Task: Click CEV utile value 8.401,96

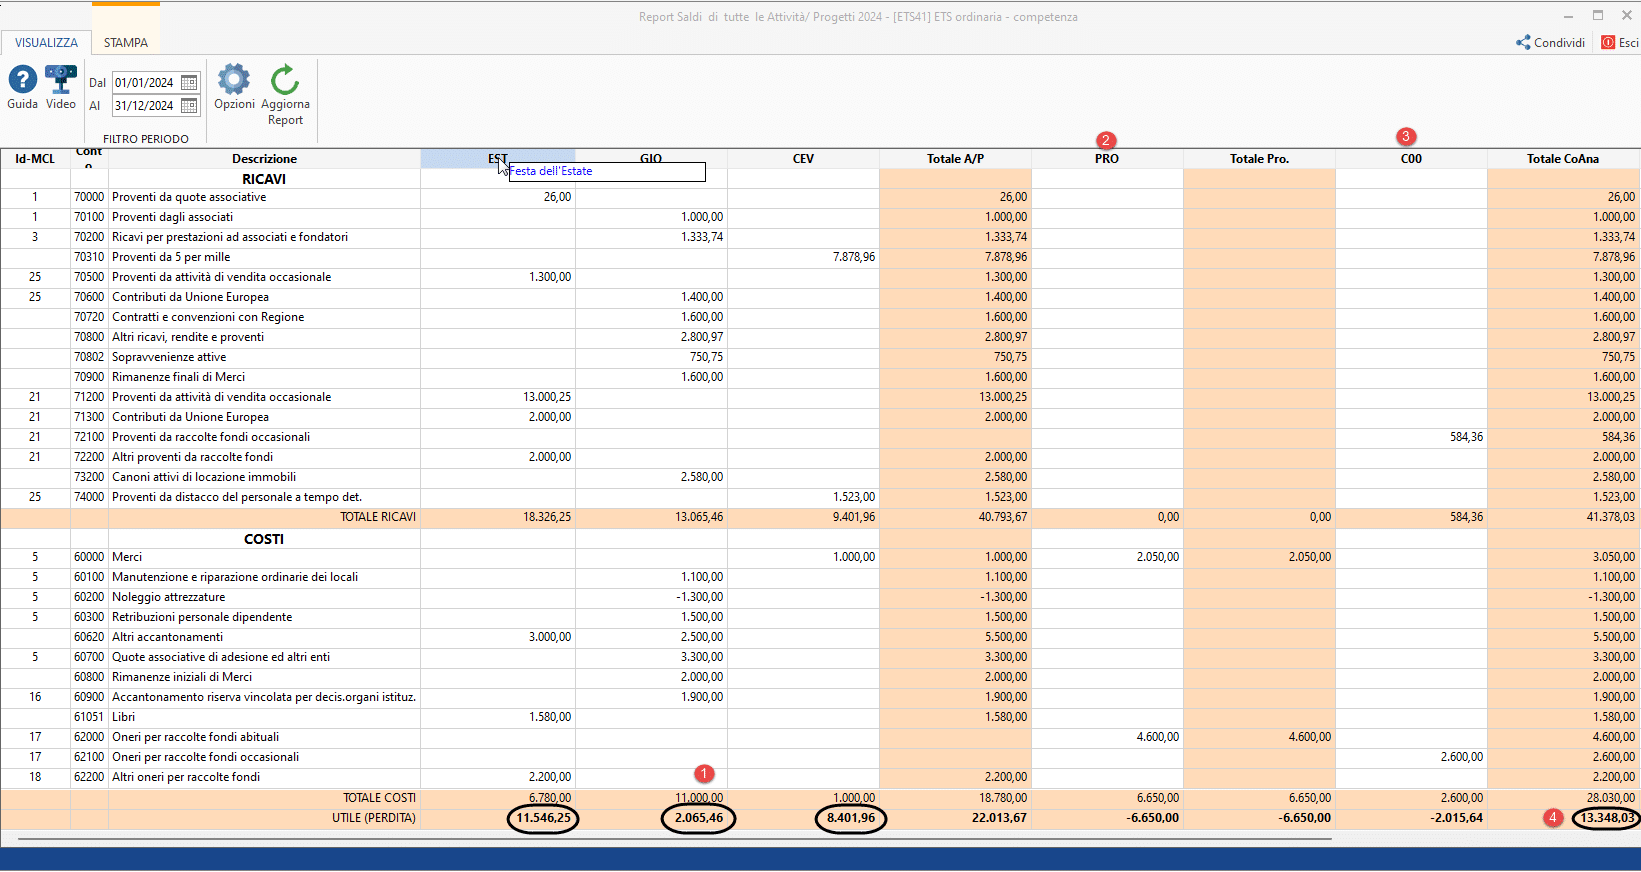Action: (x=851, y=818)
